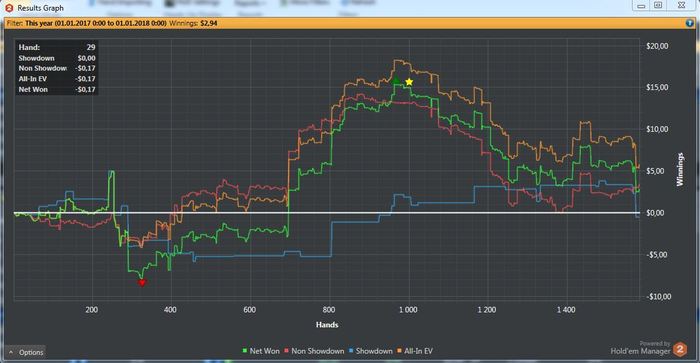
Task: Click the Hand: 29 row in info box
Action: 57,47
